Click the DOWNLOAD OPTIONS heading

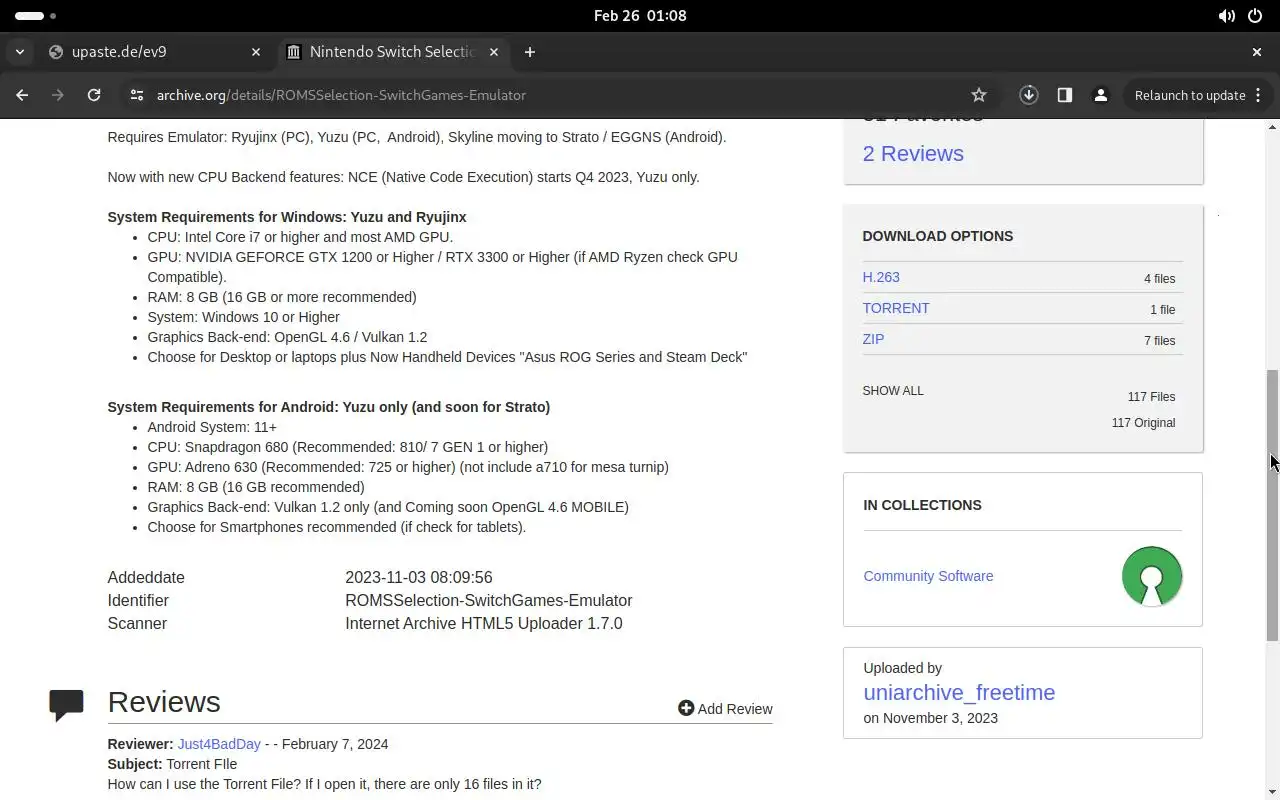[938, 236]
